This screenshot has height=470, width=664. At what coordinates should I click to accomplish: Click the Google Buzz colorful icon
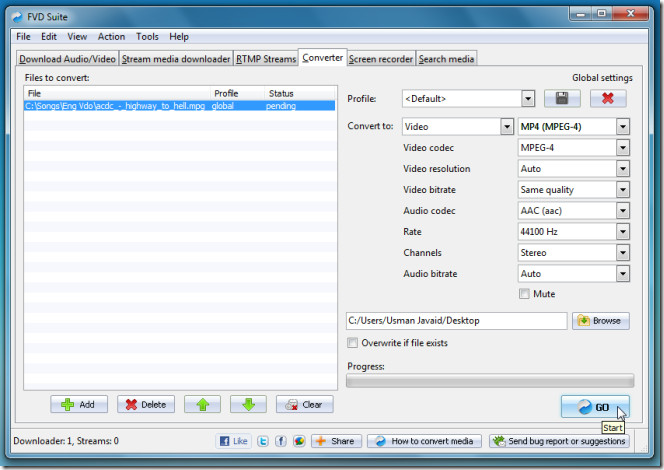click(299, 441)
